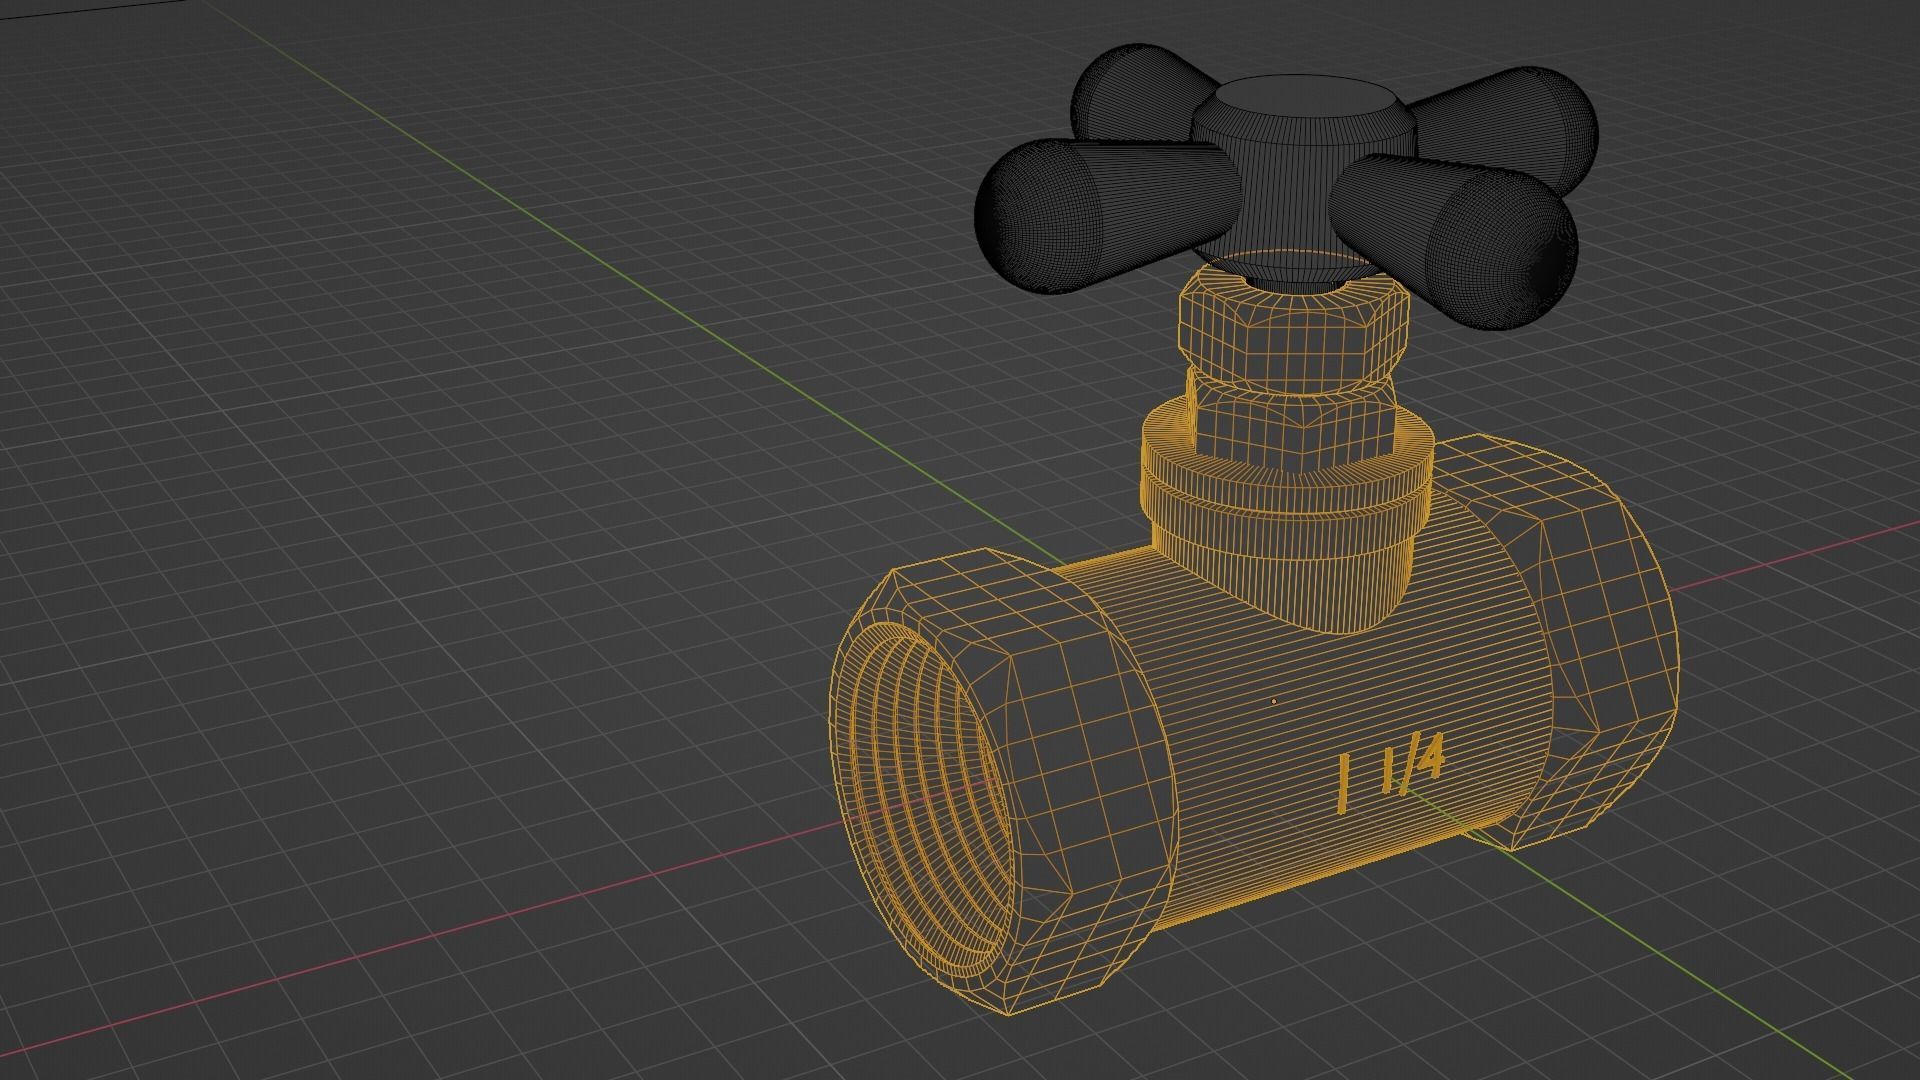The height and width of the screenshot is (1080, 1920).
Task: Click the orange origin dot on valve body
Action: click(1273, 702)
